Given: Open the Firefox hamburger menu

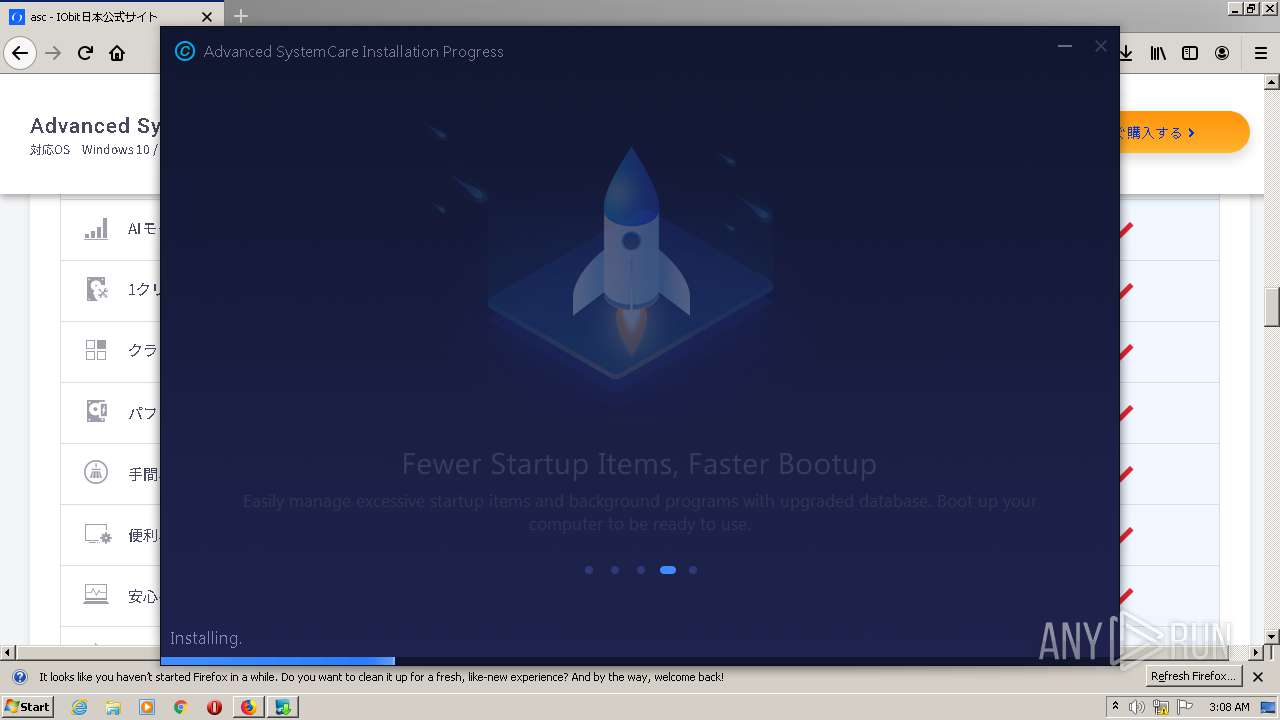Looking at the screenshot, I should pos(1260,53).
